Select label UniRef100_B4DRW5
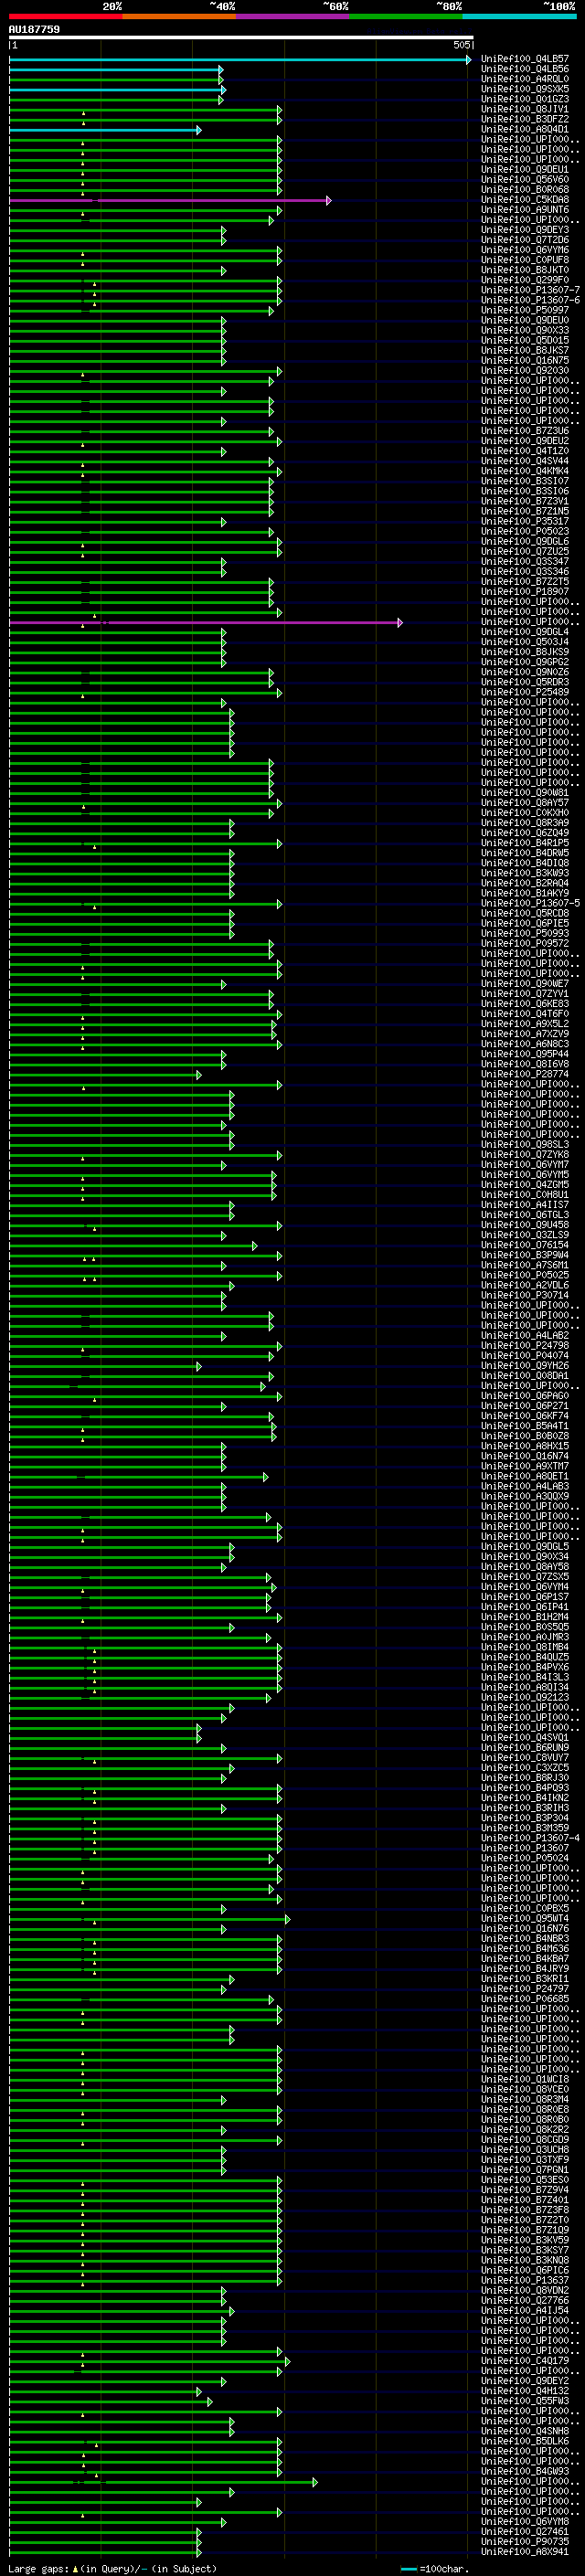This screenshot has width=585, height=2576. [525, 853]
